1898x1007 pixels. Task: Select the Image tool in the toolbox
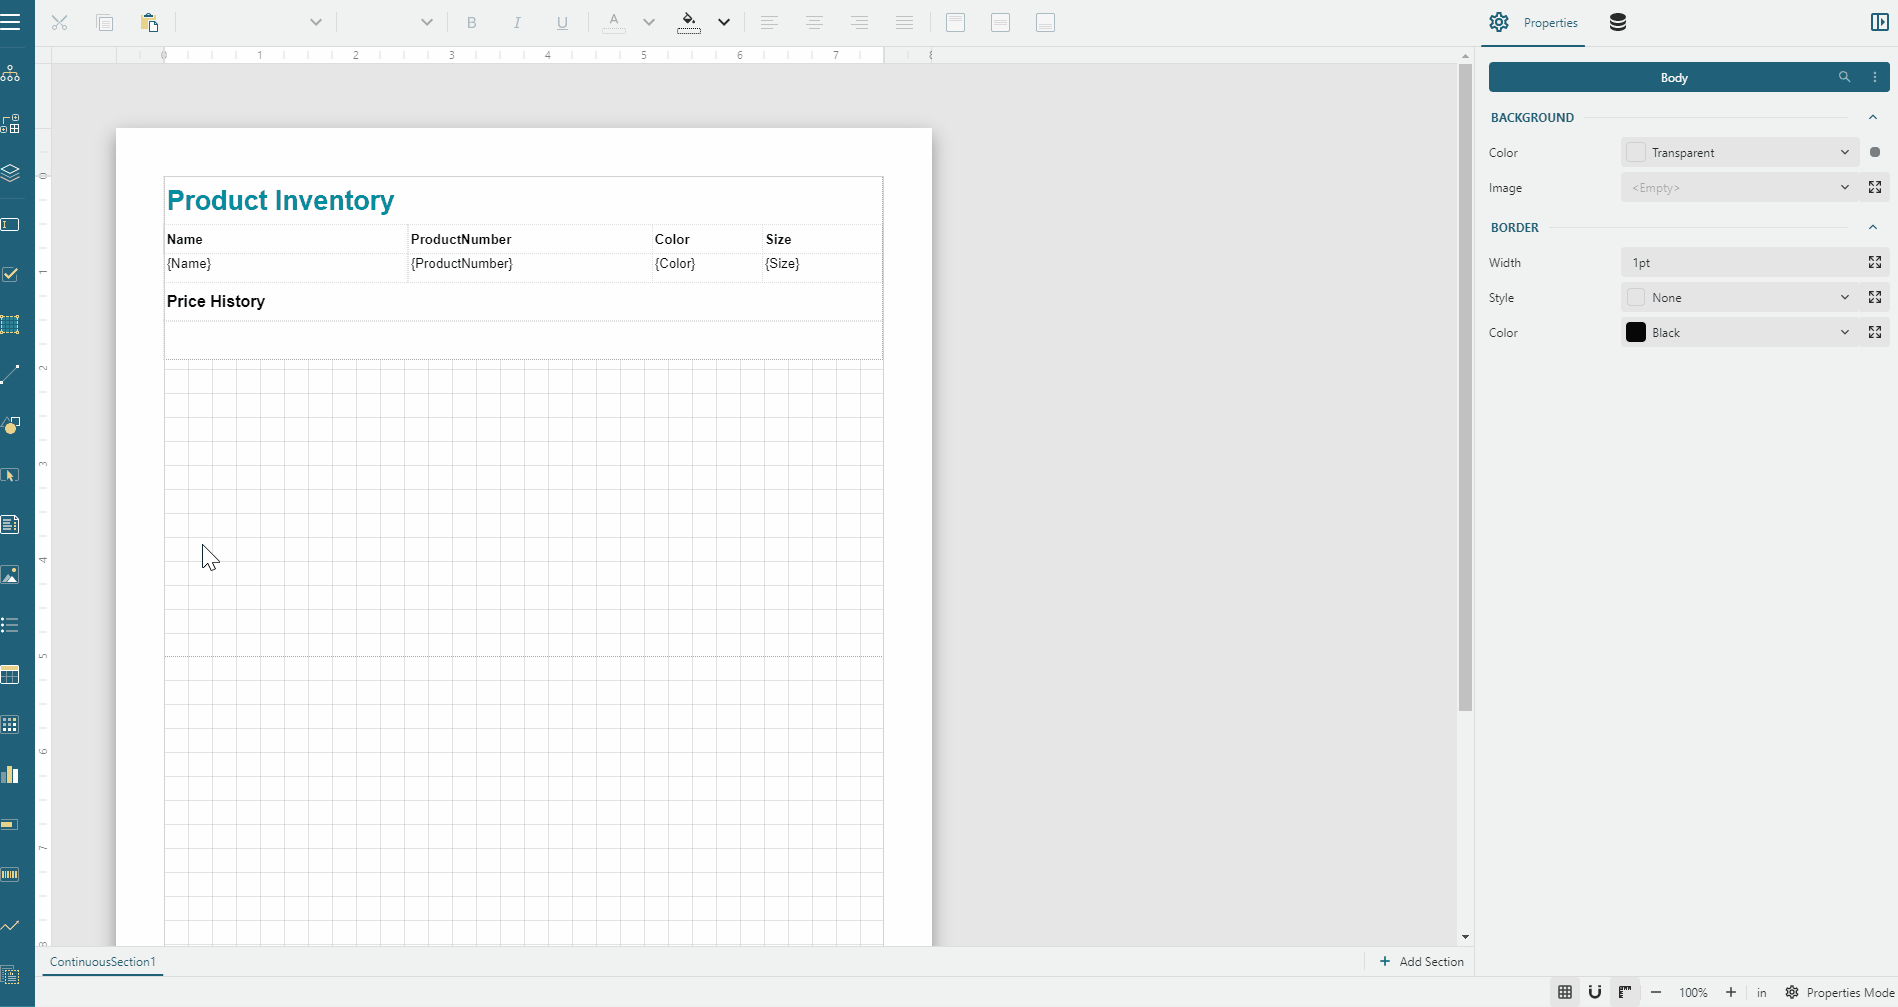pyautogui.click(x=11, y=575)
